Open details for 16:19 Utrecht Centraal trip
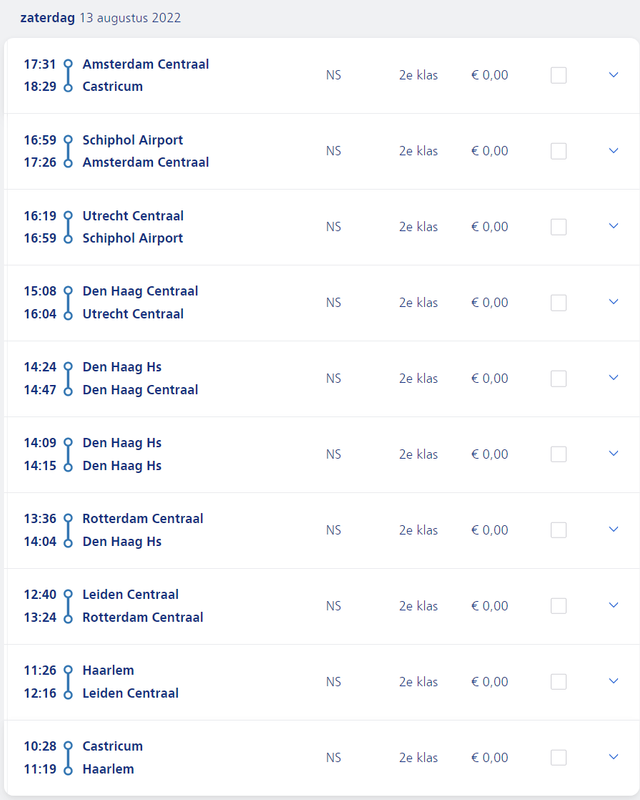Image resolution: width=640 pixels, height=800 pixels. pos(613,226)
